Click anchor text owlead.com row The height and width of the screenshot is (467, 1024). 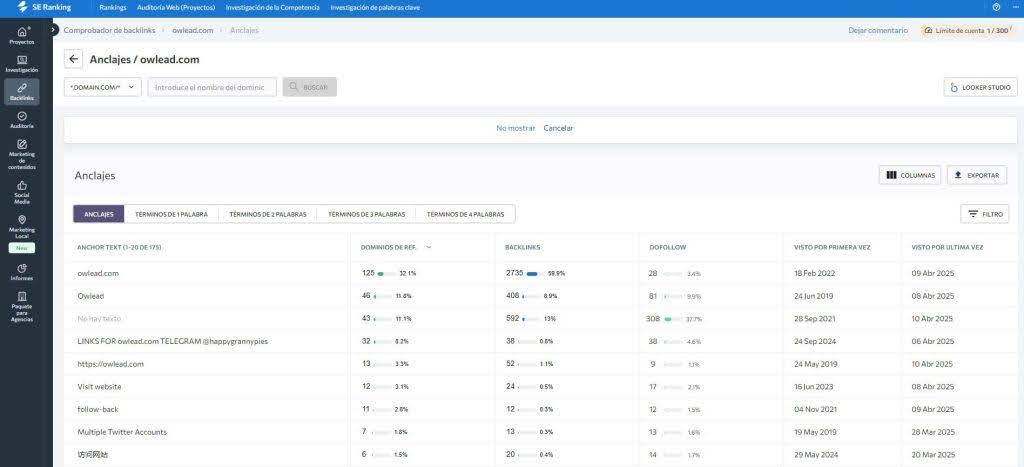tap(98, 273)
